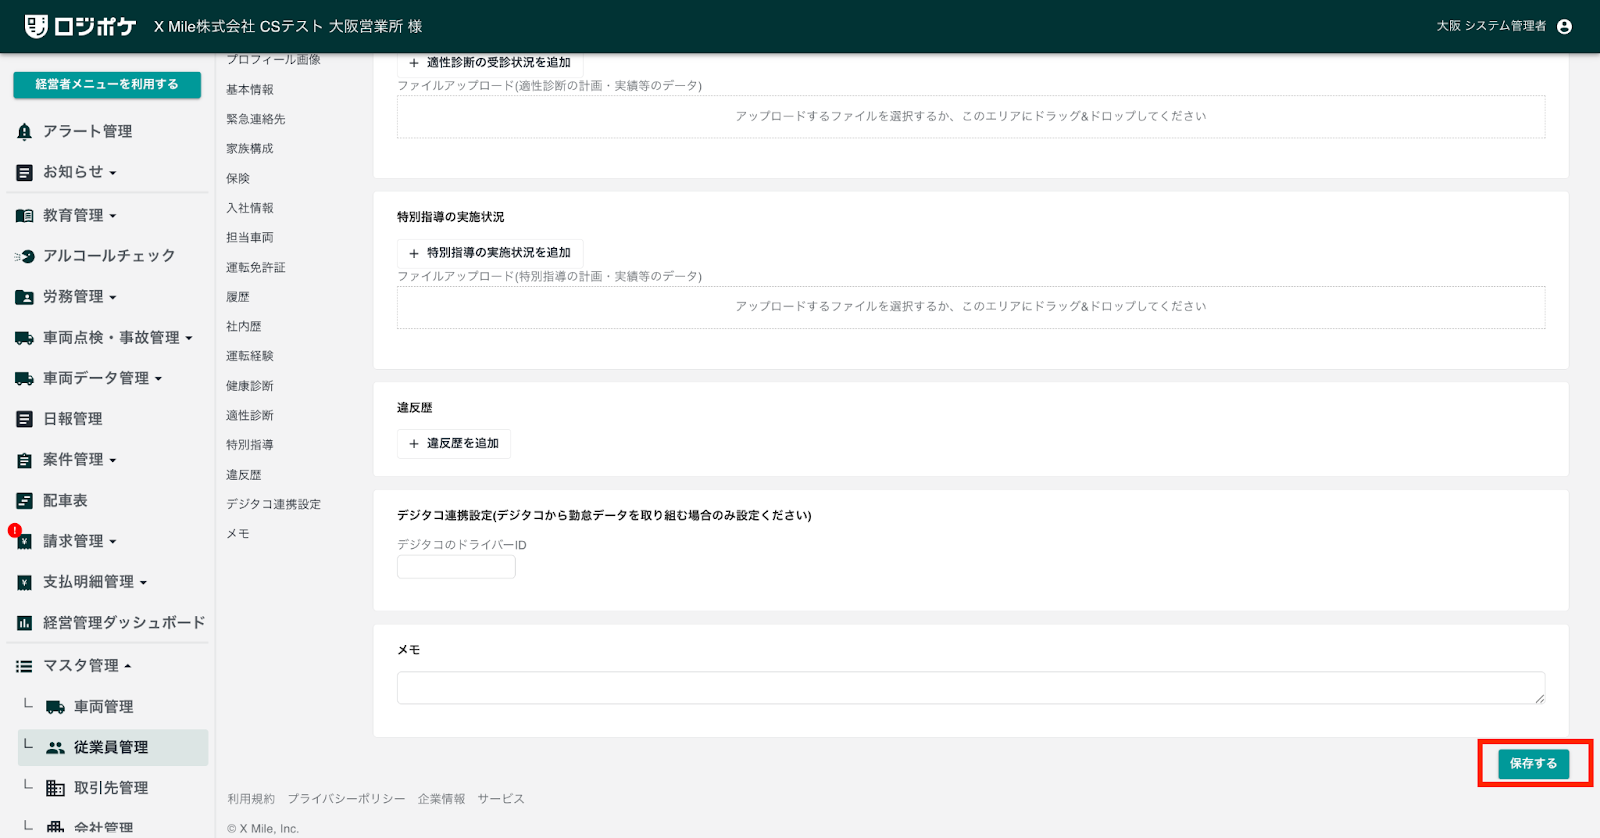The height and width of the screenshot is (838, 1600).
Task: Click the alcohol check icon
Action: (x=25, y=256)
